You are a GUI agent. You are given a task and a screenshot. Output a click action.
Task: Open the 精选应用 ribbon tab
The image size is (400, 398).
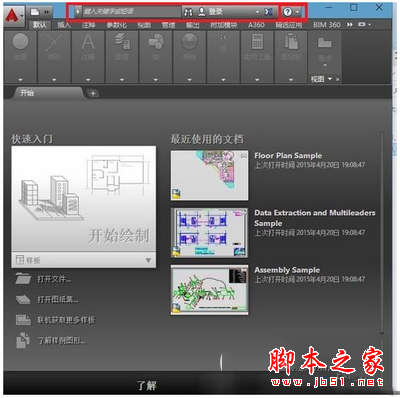[289, 25]
